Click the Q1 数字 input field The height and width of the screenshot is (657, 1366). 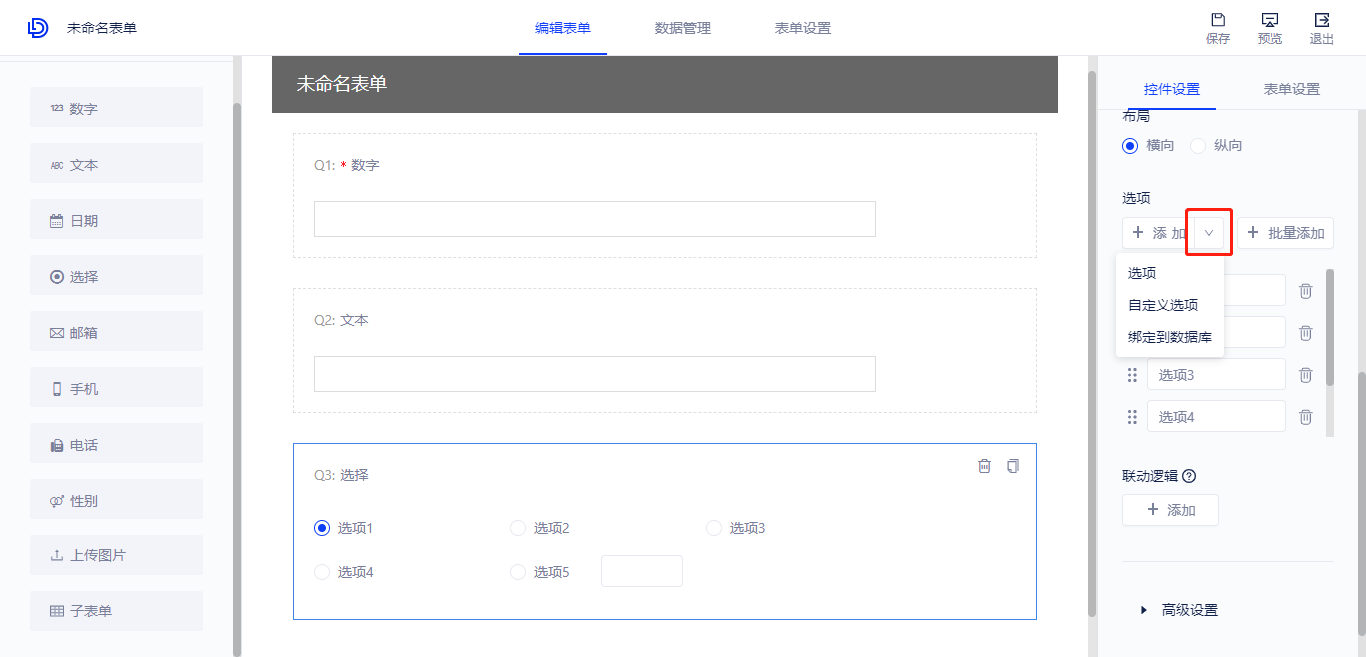pyautogui.click(x=594, y=219)
